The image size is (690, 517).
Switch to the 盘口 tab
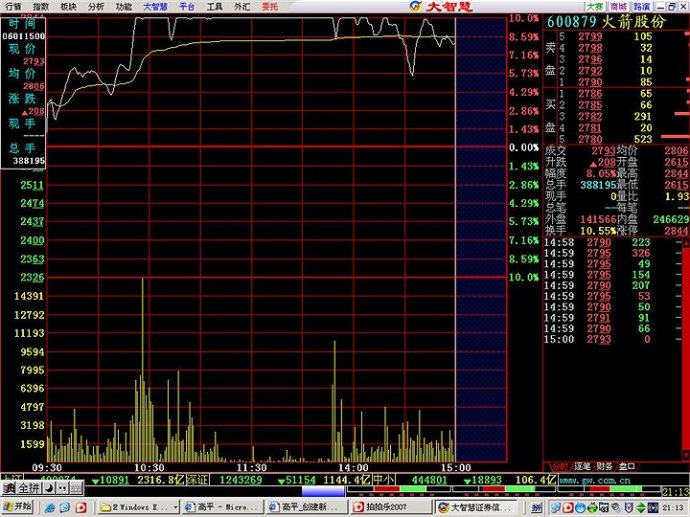[x=626, y=466]
